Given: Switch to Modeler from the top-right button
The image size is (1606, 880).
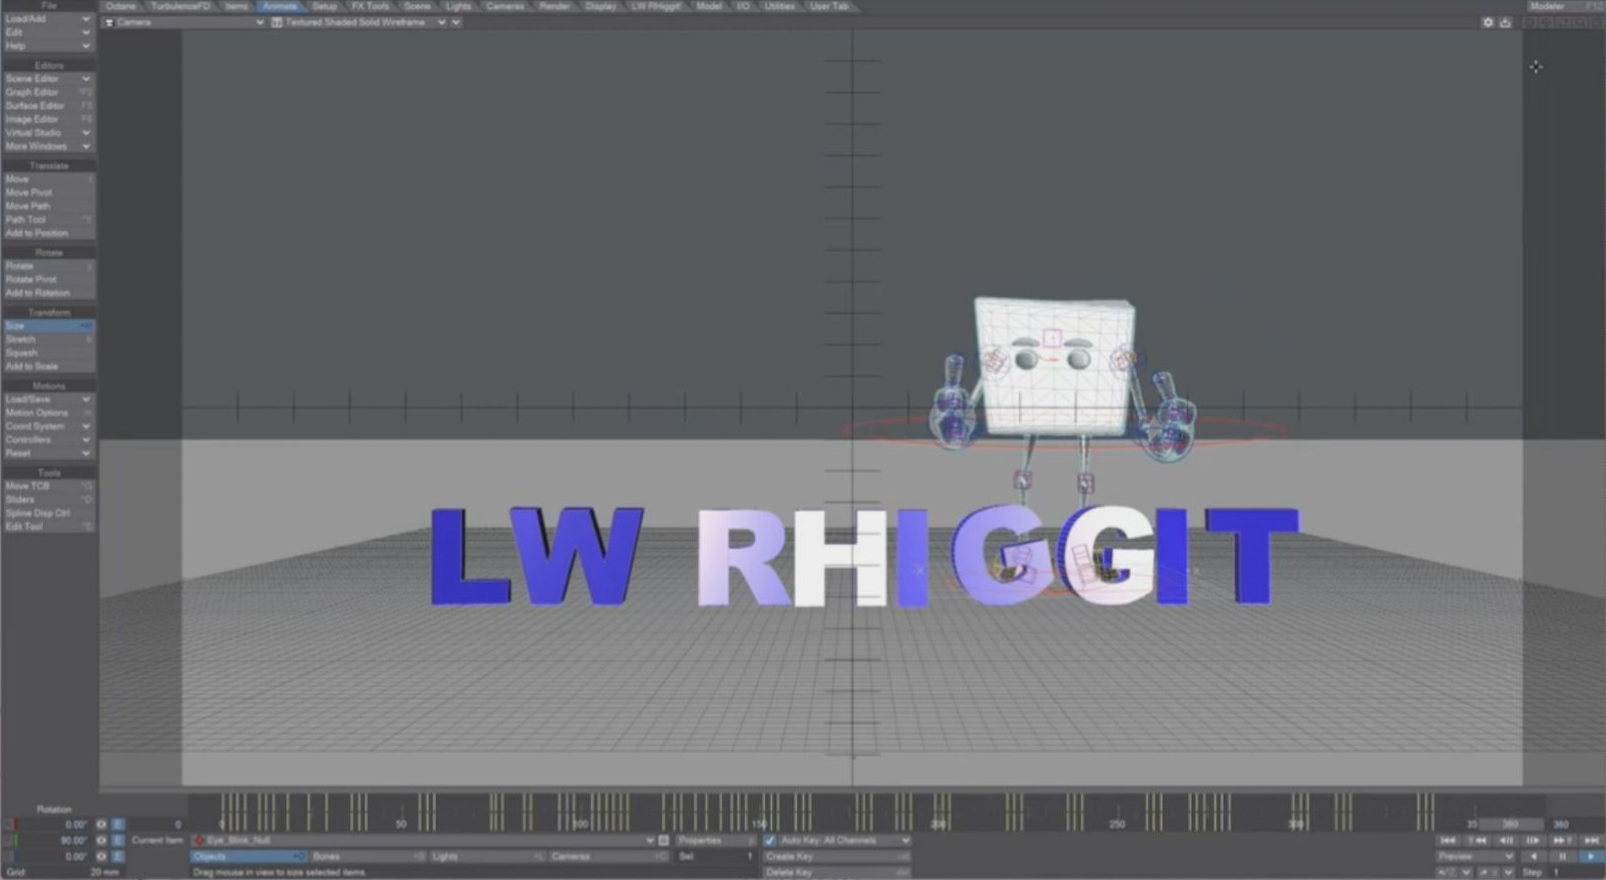Looking at the screenshot, I should coord(1565,6).
